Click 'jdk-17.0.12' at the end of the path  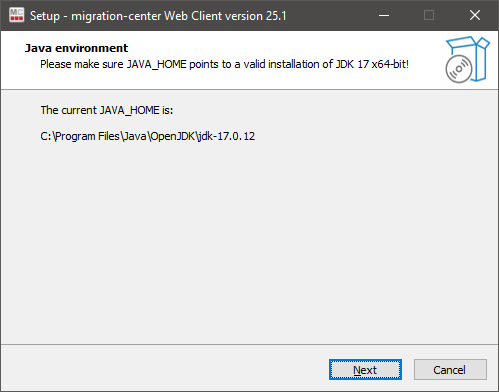click(x=226, y=136)
